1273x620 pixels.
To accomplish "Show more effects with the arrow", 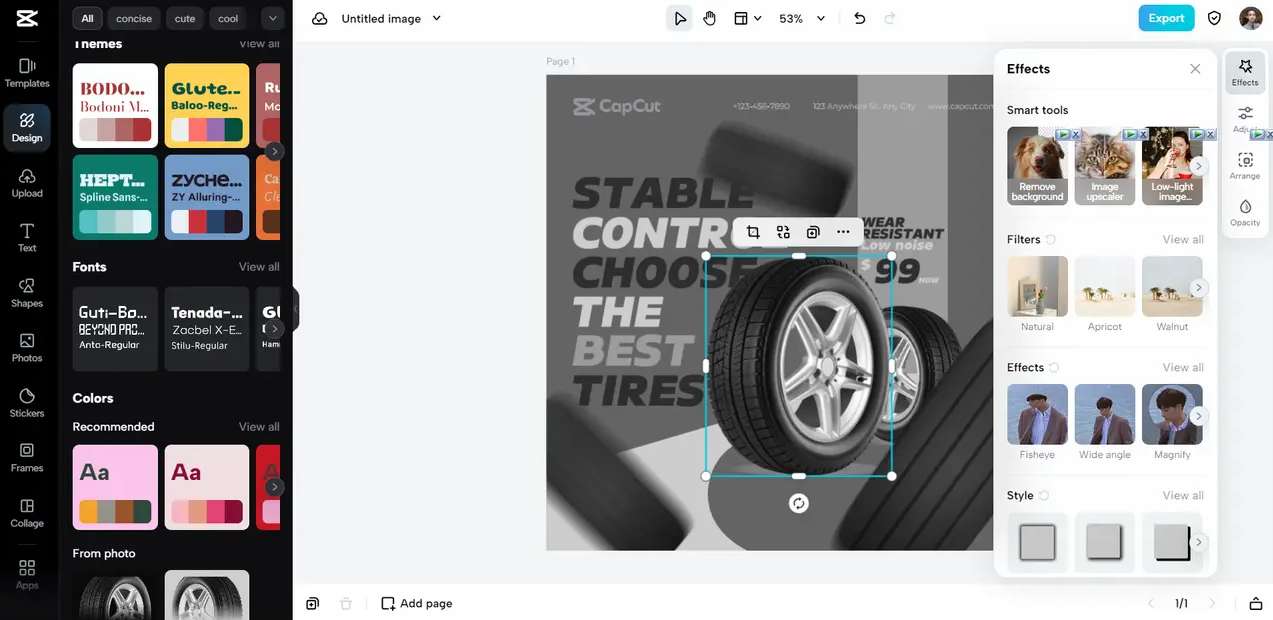I will (1198, 415).
